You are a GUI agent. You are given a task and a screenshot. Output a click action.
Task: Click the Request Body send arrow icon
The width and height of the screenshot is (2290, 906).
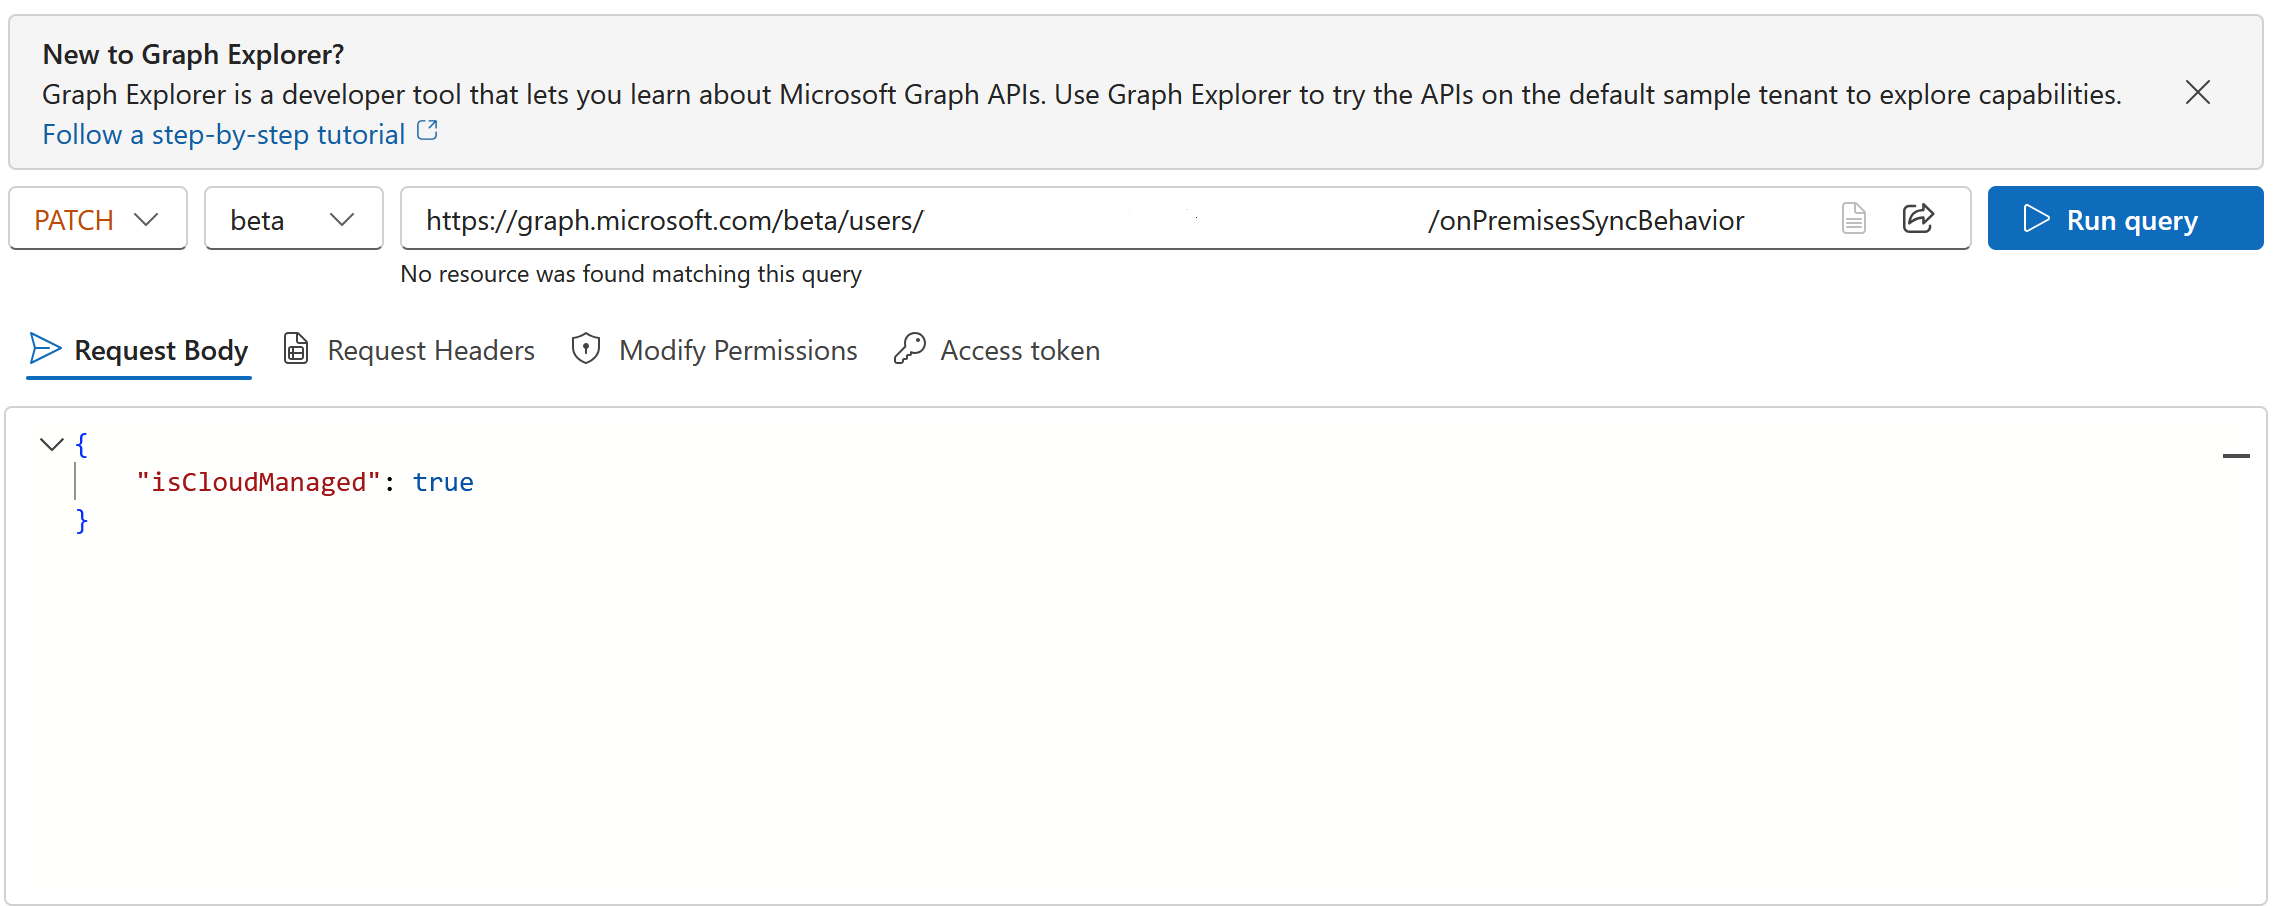[45, 348]
